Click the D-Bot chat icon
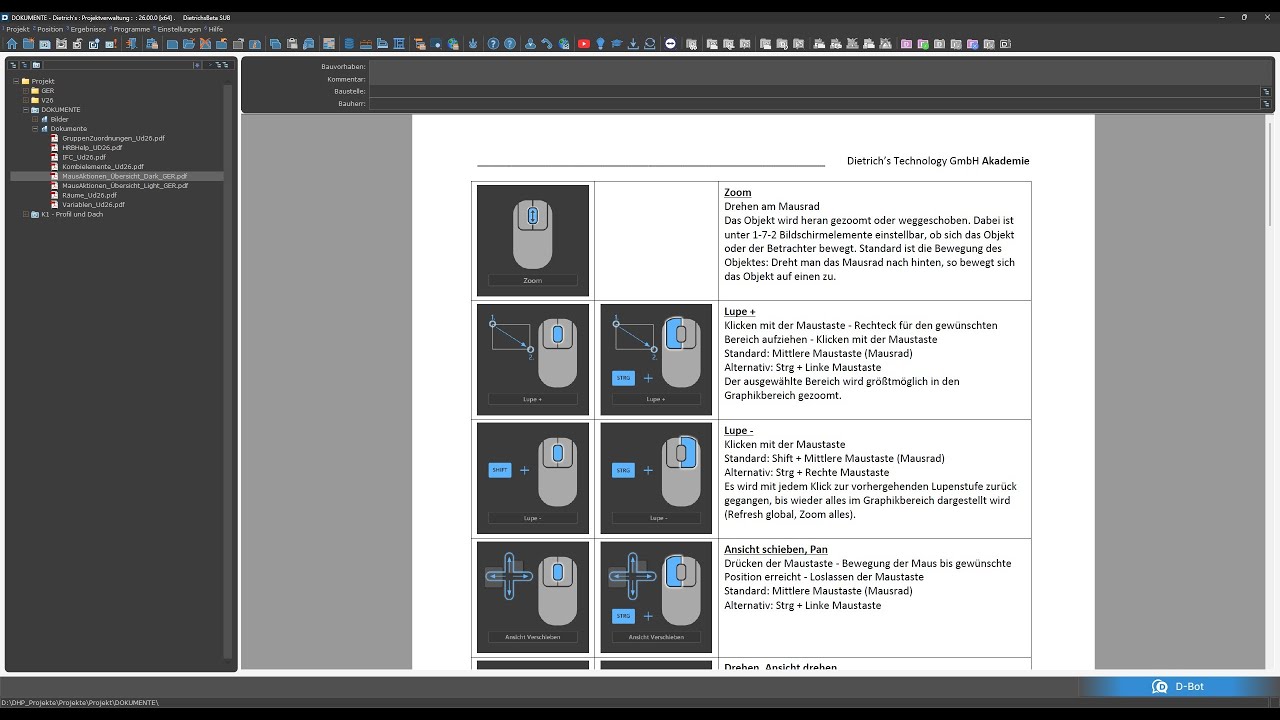 click(x=1160, y=687)
